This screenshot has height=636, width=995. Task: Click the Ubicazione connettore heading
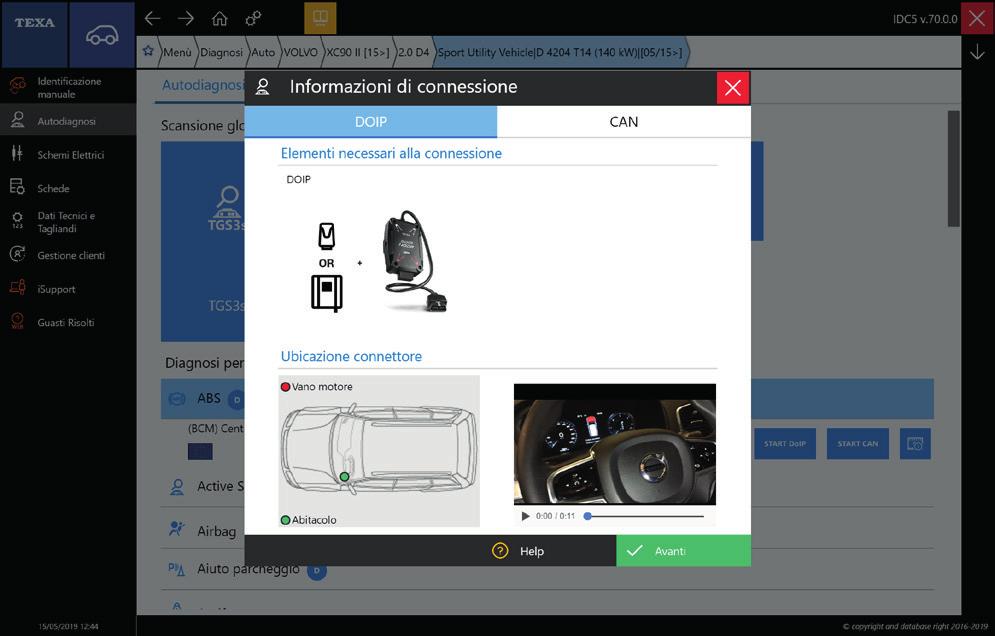click(351, 356)
